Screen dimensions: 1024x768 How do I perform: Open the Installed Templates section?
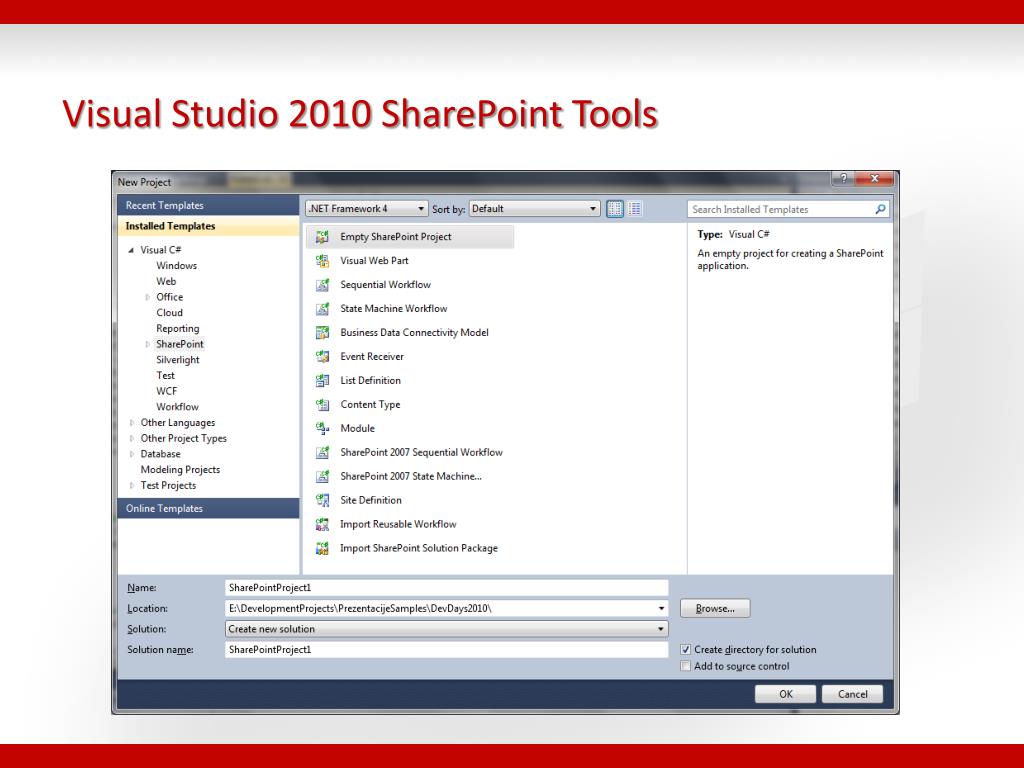pyautogui.click(x=208, y=226)
